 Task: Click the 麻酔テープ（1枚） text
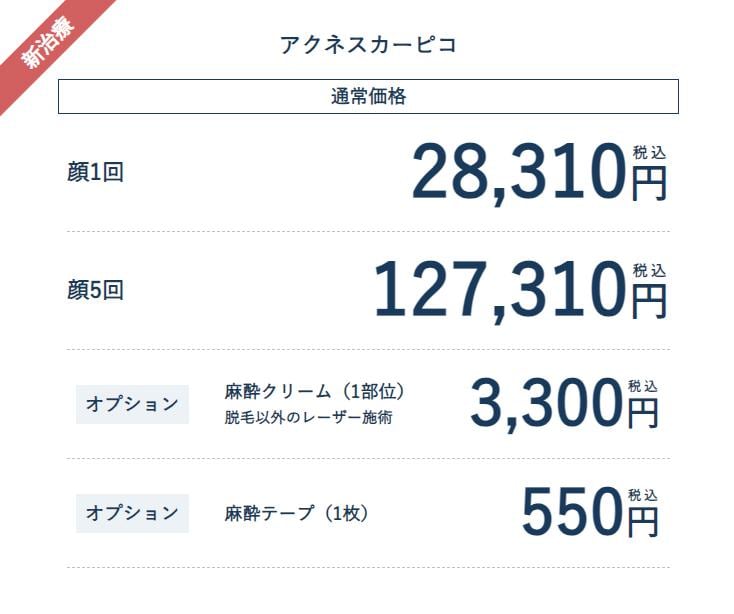[298, 513]
